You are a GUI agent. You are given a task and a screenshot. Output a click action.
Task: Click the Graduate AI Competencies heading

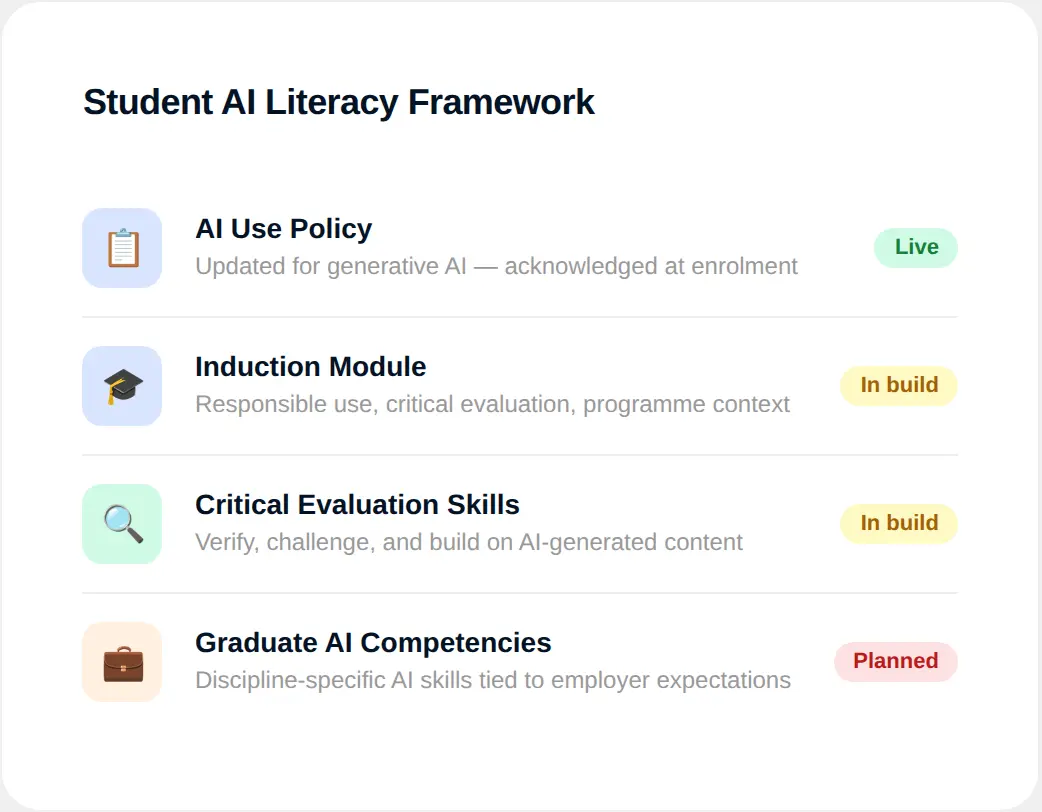(372, 643)
